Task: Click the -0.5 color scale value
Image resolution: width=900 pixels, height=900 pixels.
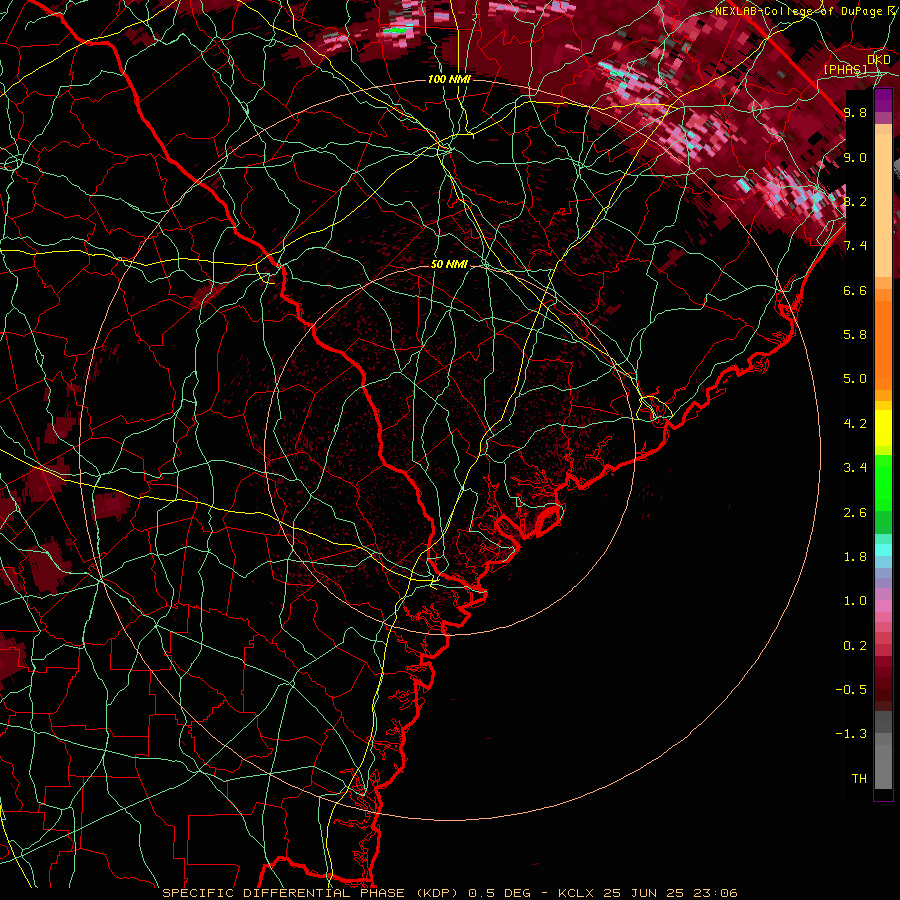Action: 852,690
